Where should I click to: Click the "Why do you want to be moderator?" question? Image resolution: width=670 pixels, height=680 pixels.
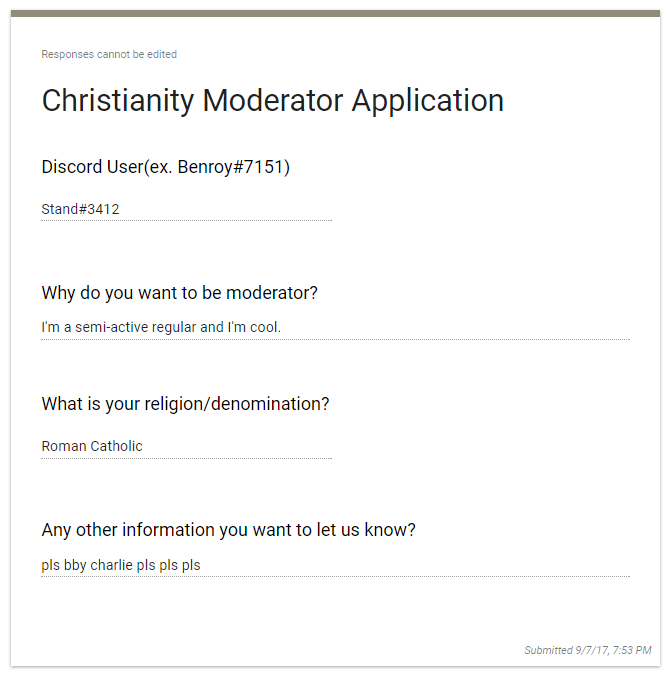(x=180, y=293)
